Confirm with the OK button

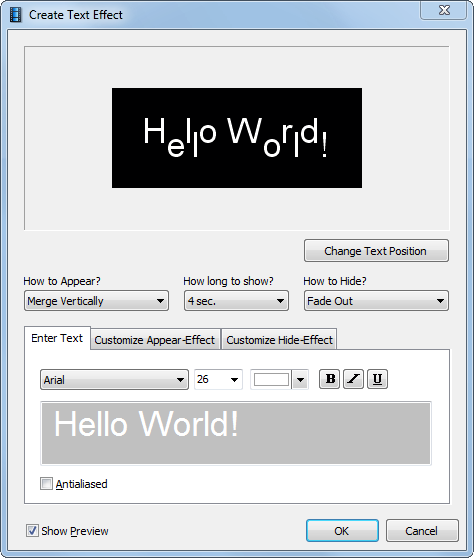click(342, 531)
